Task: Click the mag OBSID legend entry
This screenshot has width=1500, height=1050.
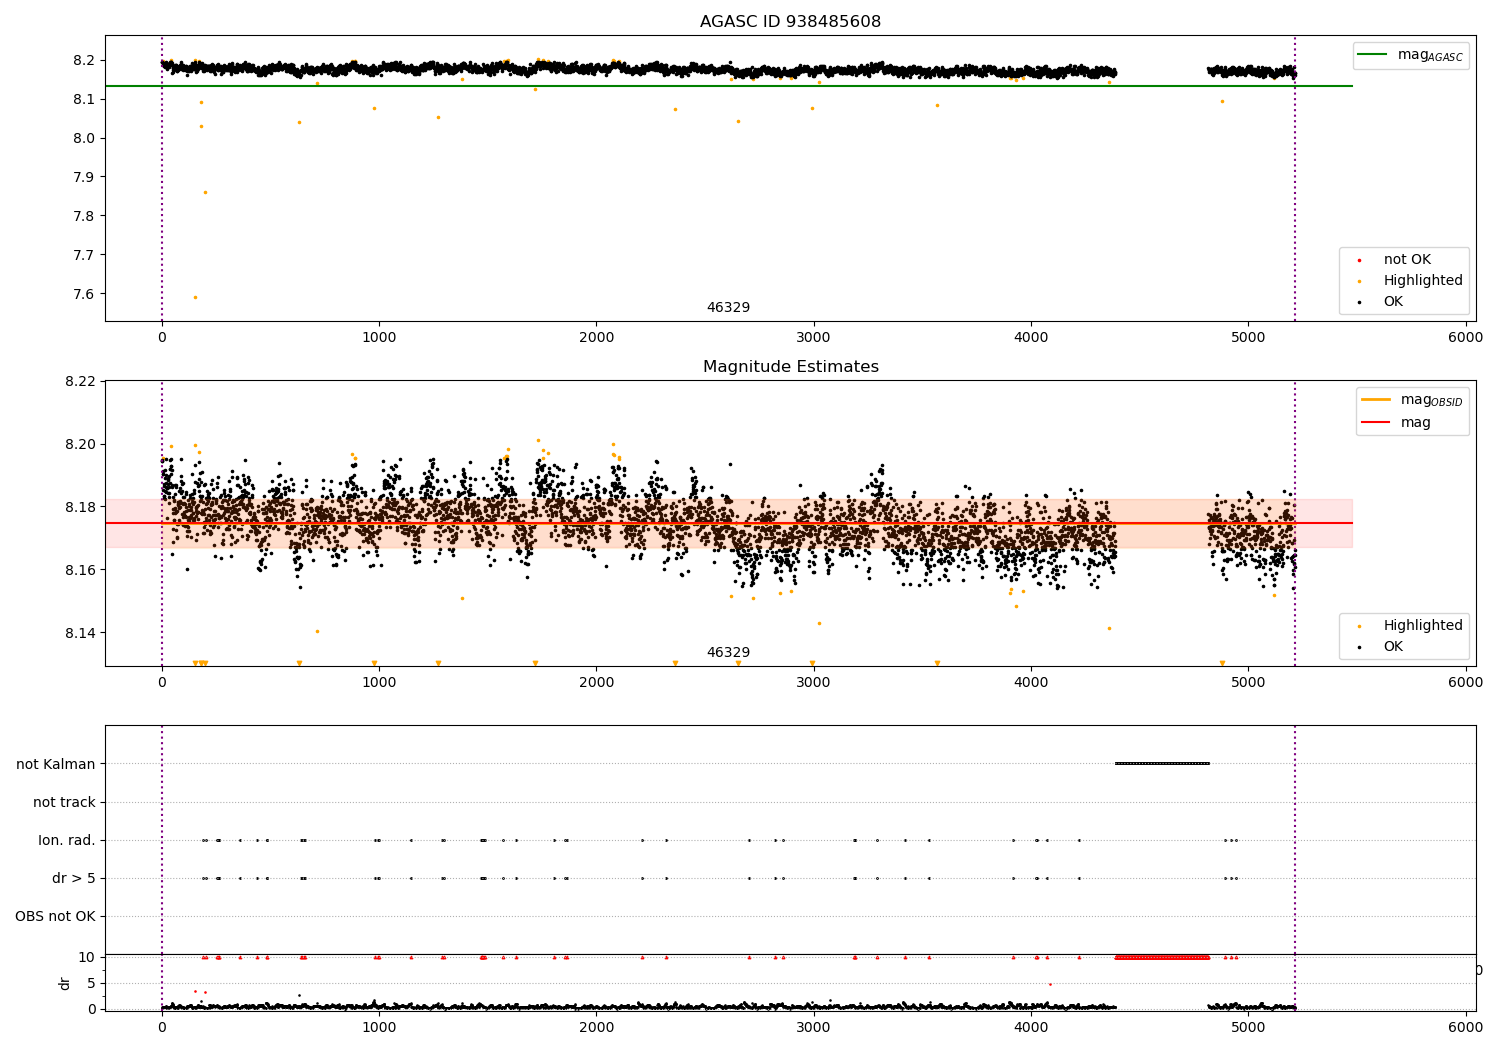Action: tap(1412, 400)
